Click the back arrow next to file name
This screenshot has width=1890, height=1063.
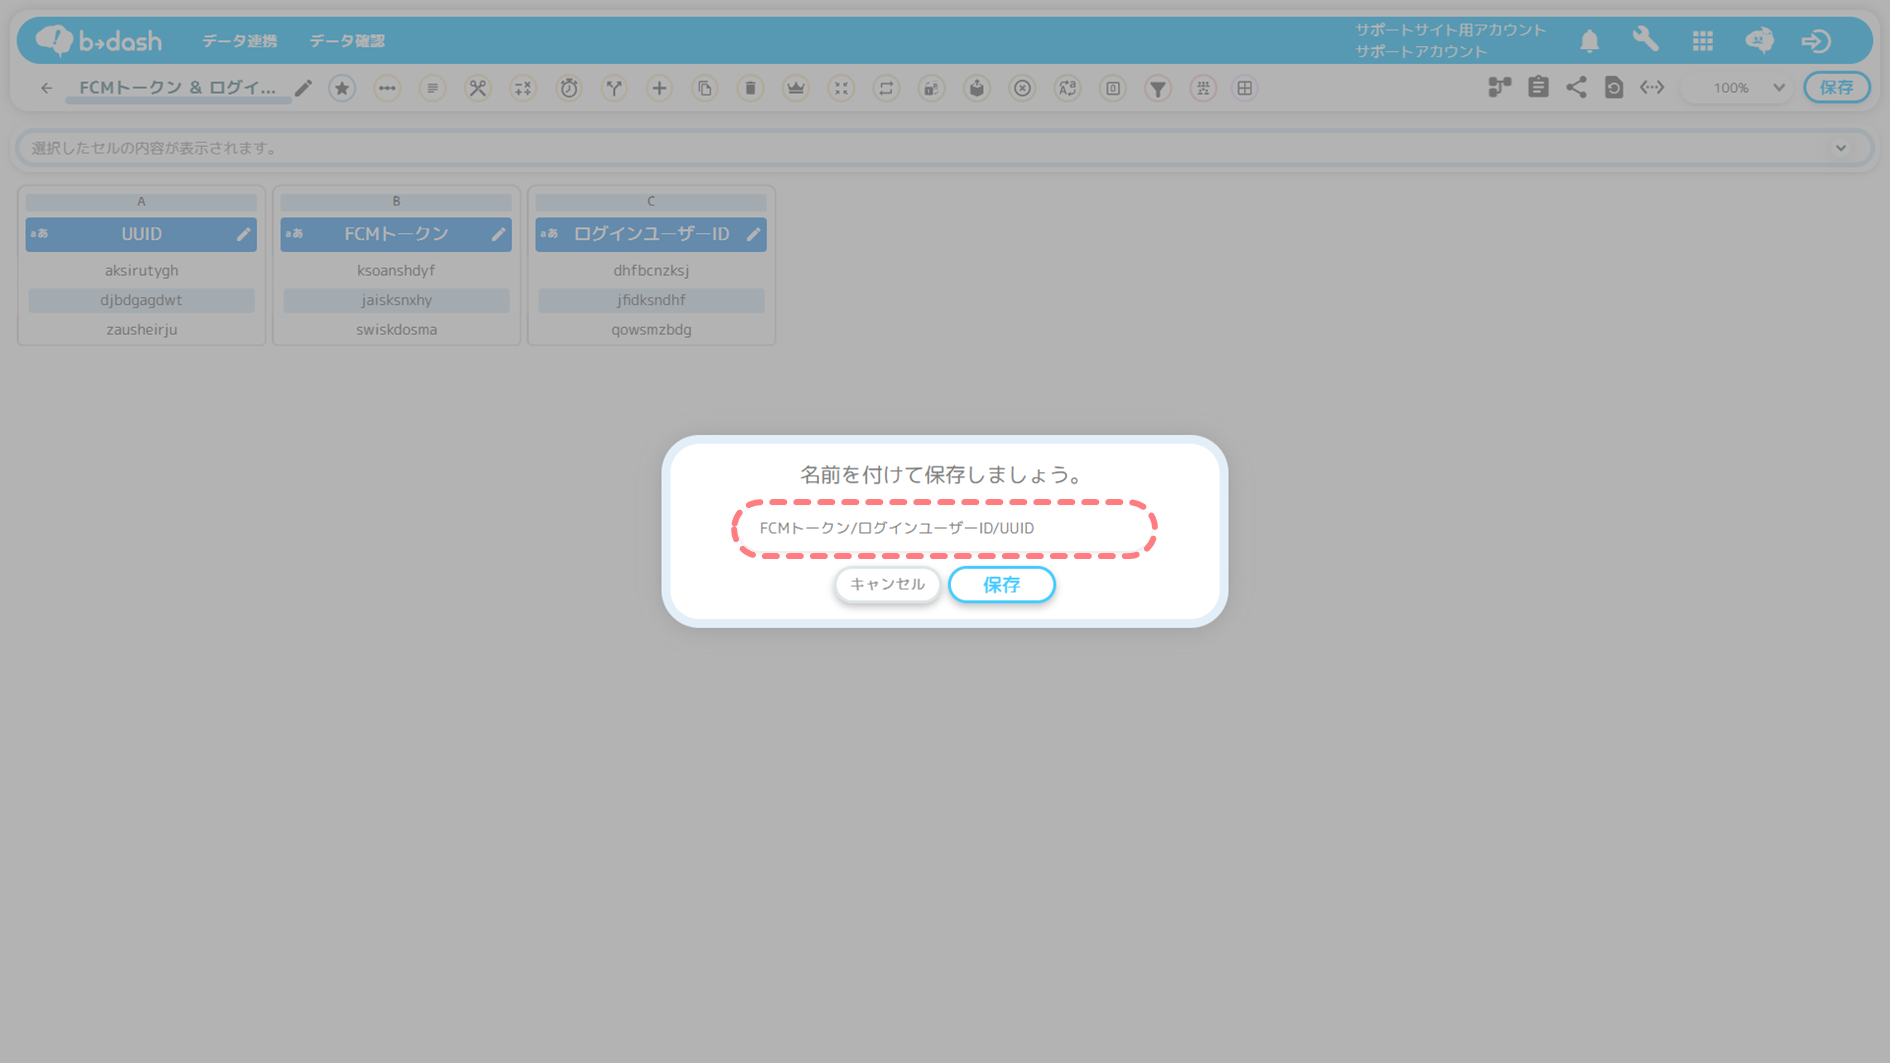pos(46,88)
